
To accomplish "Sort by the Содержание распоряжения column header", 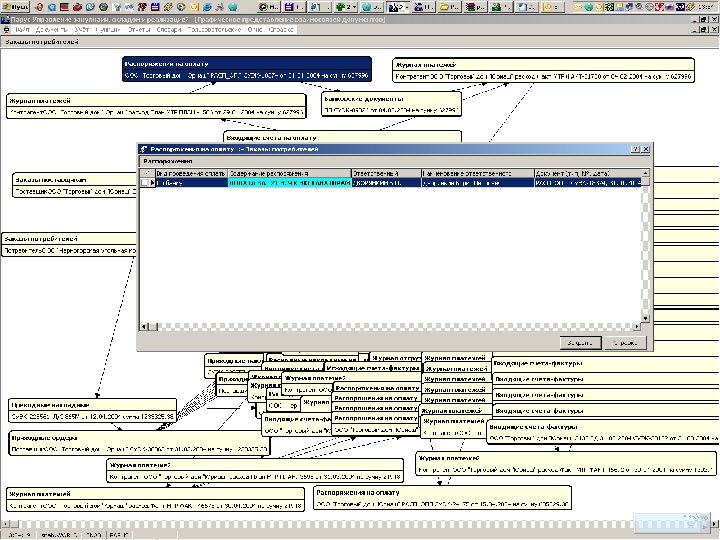I will 290,173.
